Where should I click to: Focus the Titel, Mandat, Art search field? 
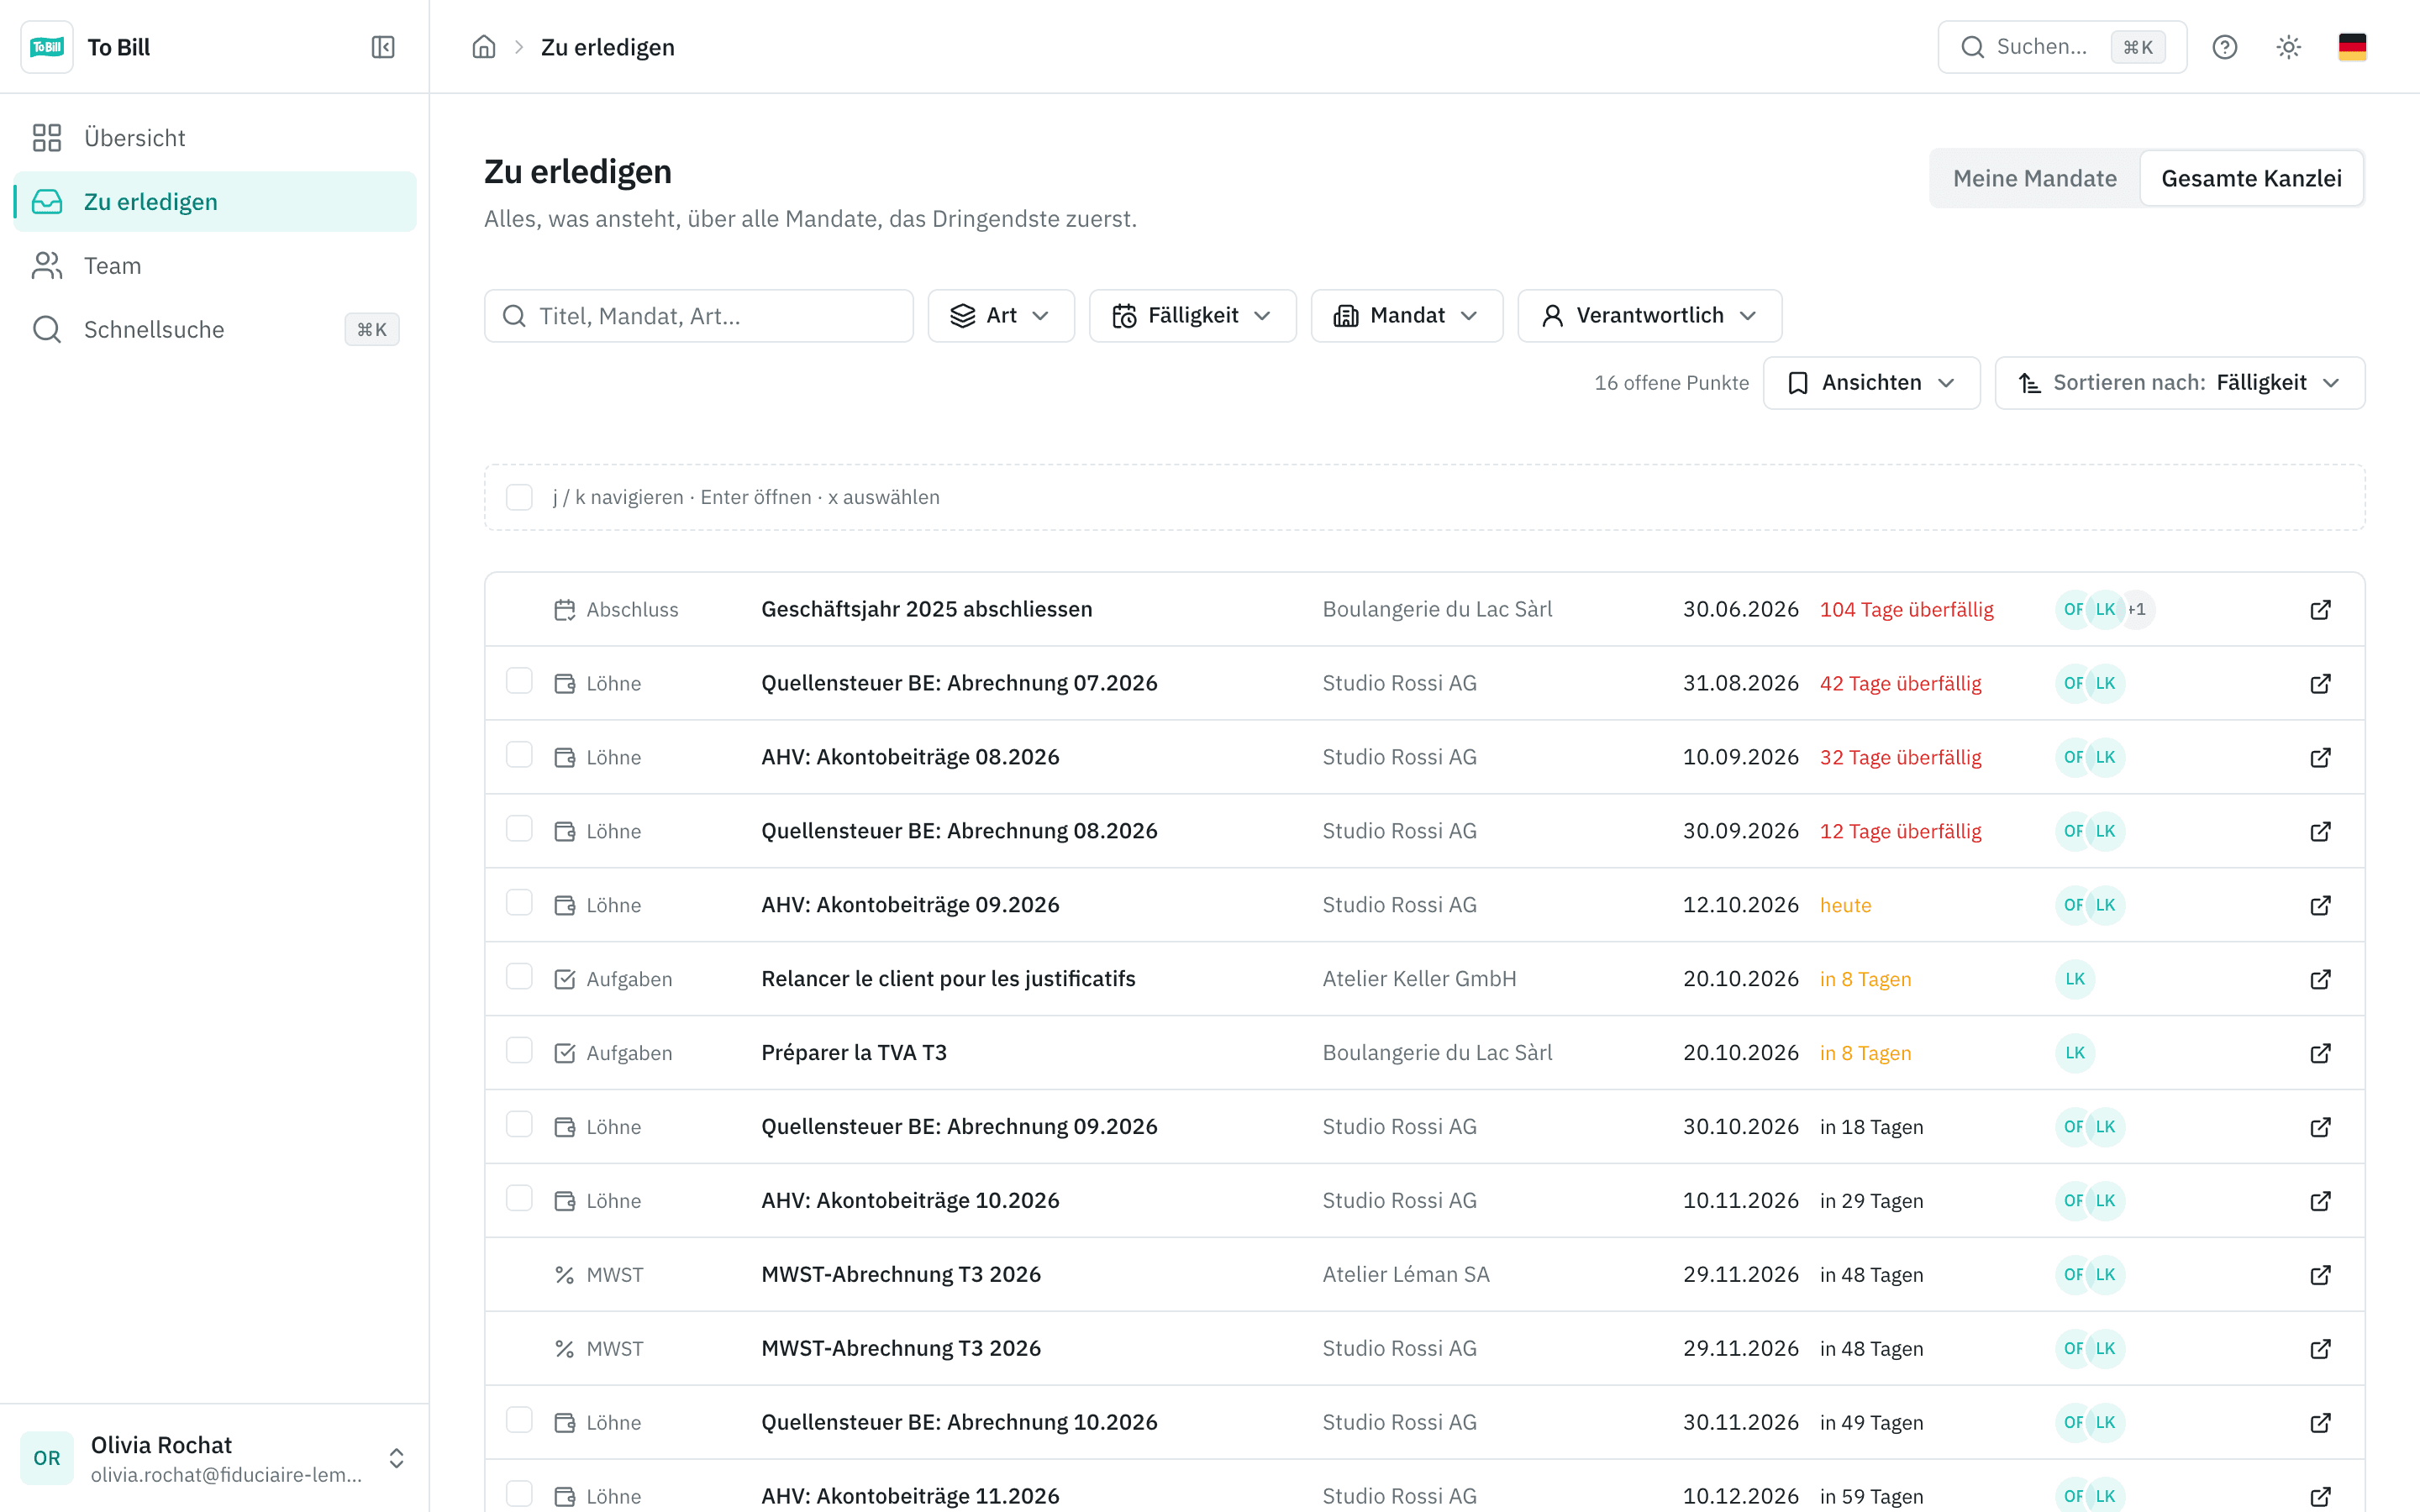pos(698,316)
